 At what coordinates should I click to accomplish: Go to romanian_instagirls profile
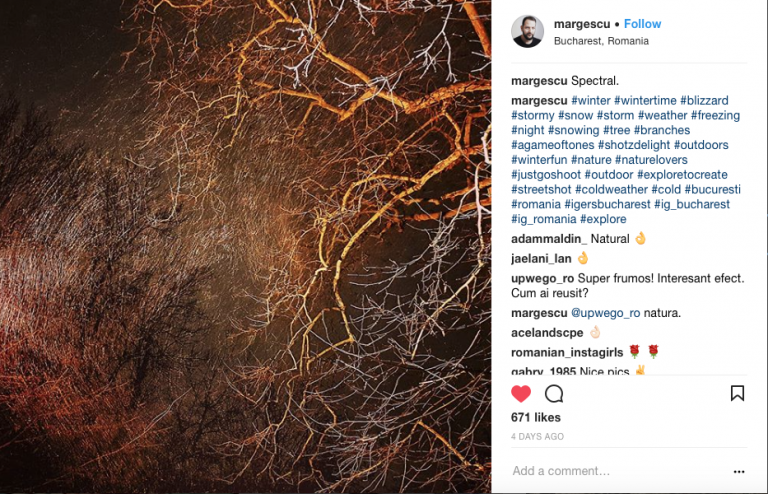pos(567,353)
